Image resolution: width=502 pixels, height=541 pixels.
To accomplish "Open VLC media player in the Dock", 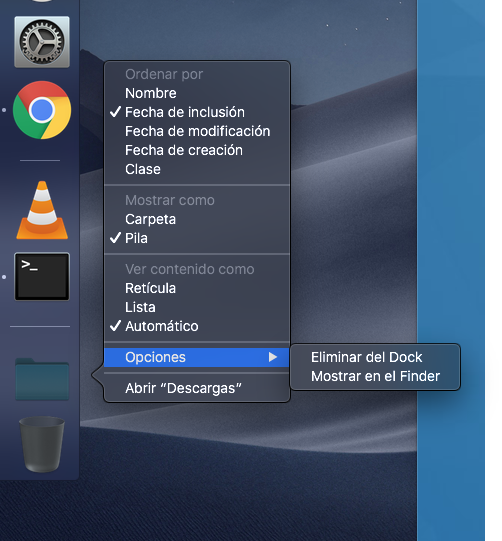I will pyautogui.click(x=42, y=210).
